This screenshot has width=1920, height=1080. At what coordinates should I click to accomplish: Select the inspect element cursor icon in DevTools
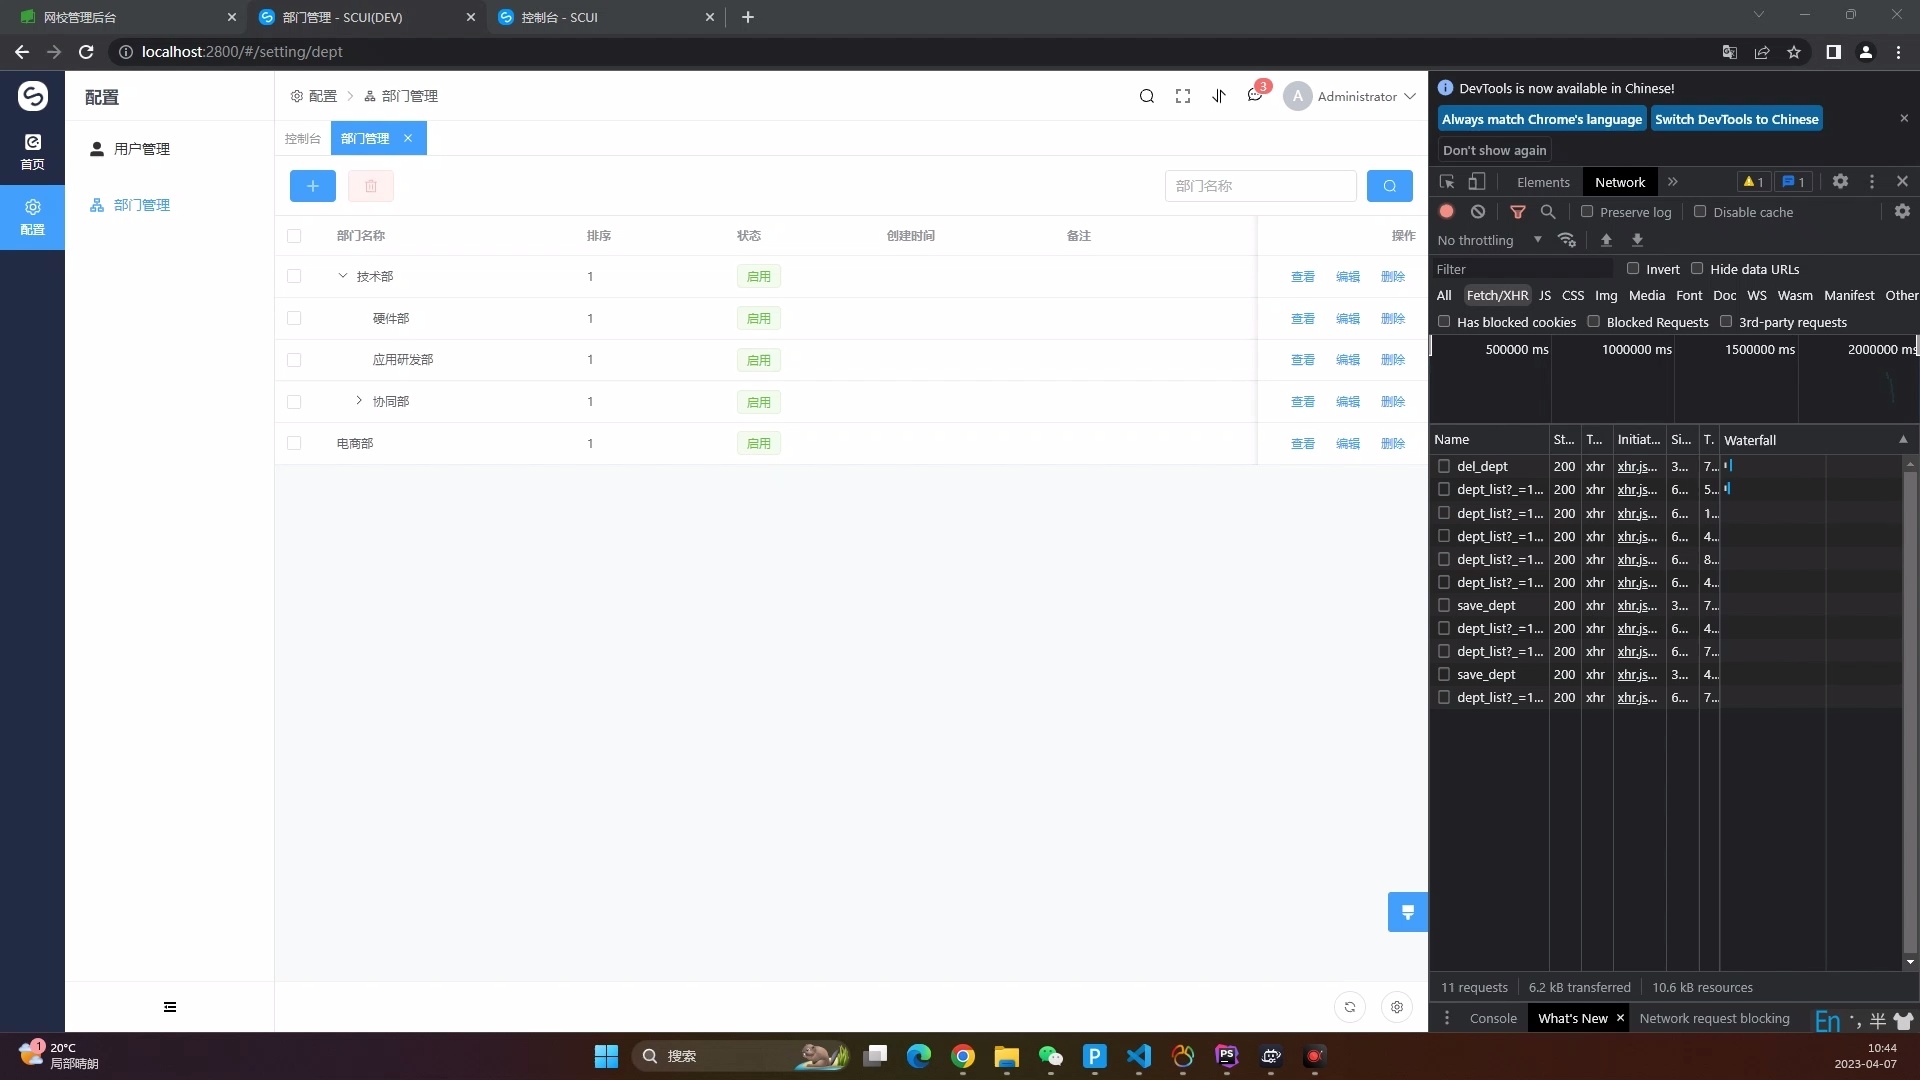1447,181
